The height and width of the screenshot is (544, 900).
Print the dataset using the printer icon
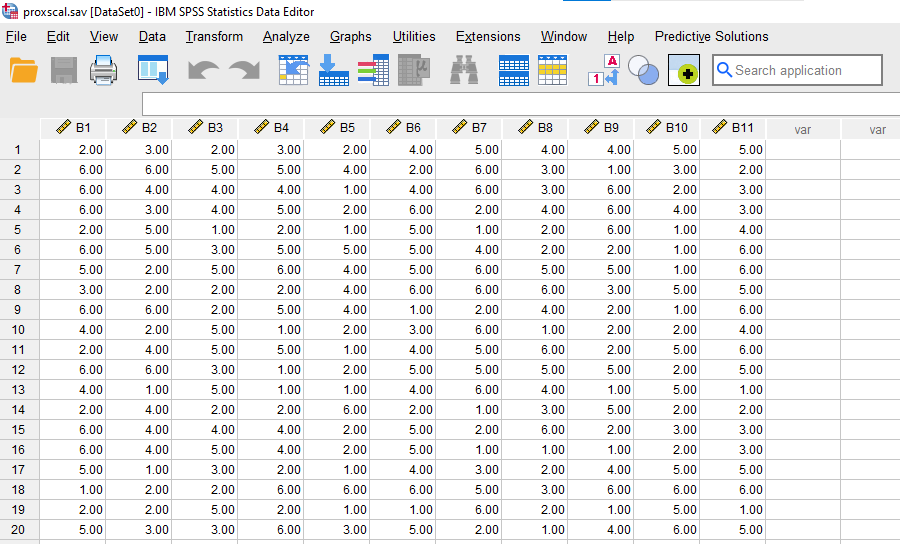click(x=105, y=71)
